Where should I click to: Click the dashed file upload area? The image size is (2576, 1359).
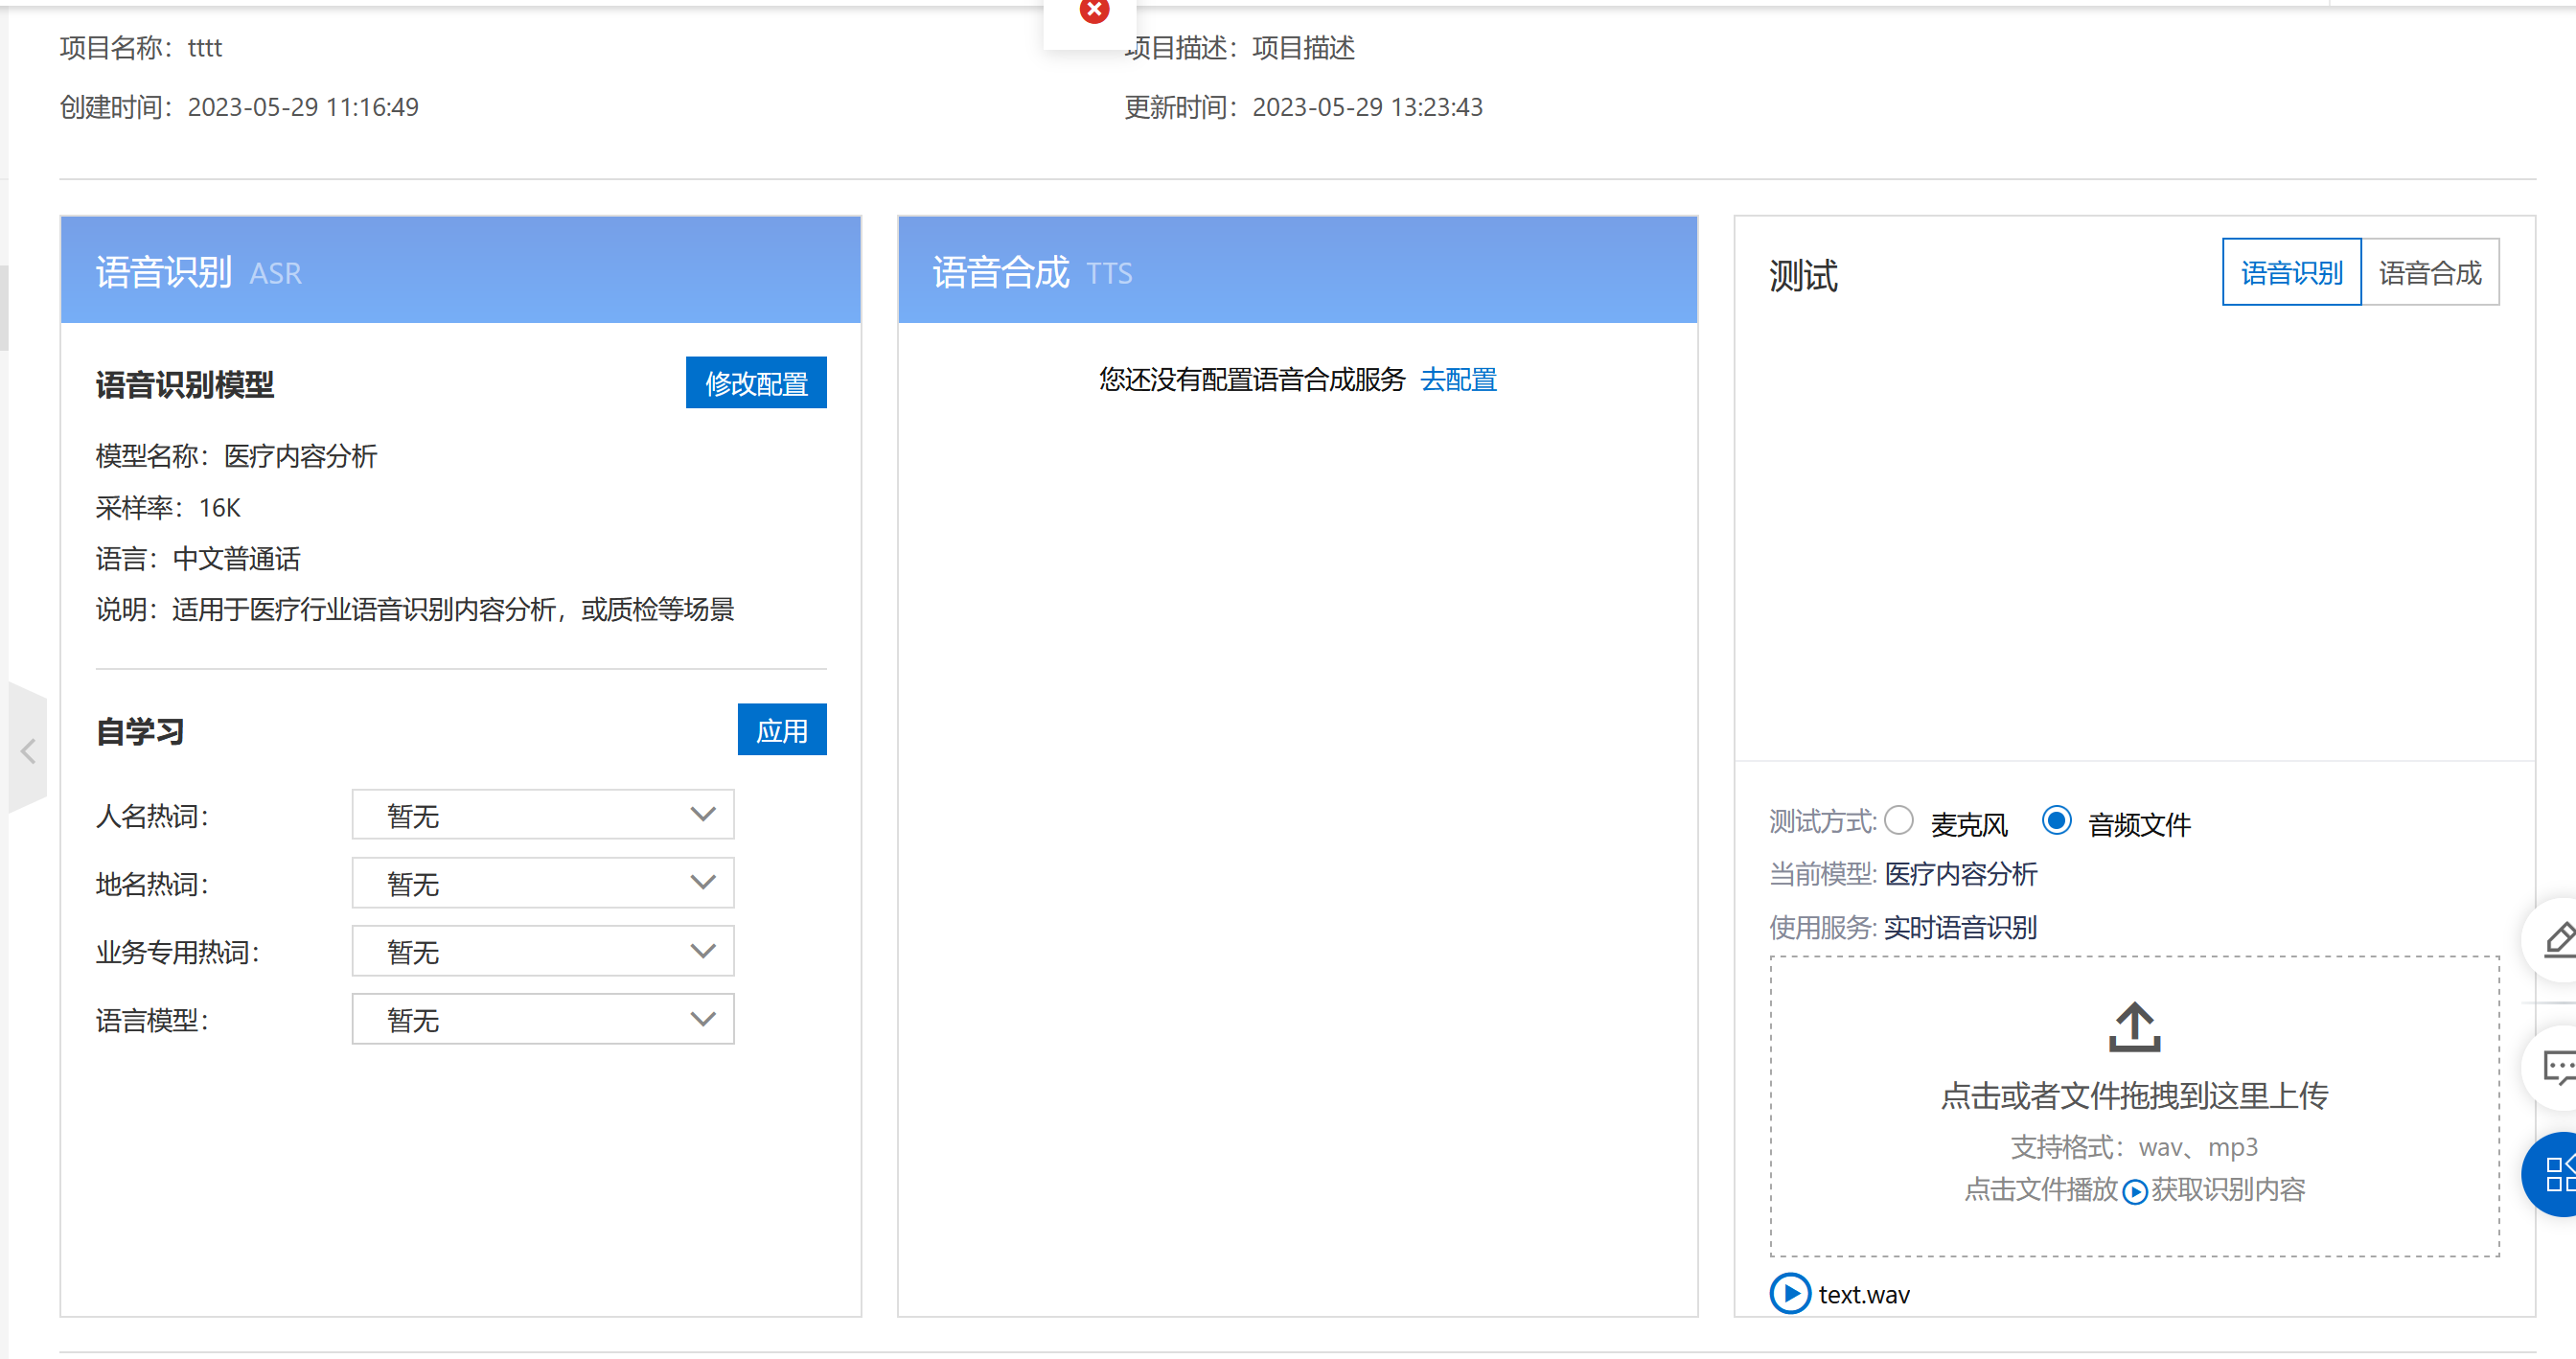pos(2134,1105)
